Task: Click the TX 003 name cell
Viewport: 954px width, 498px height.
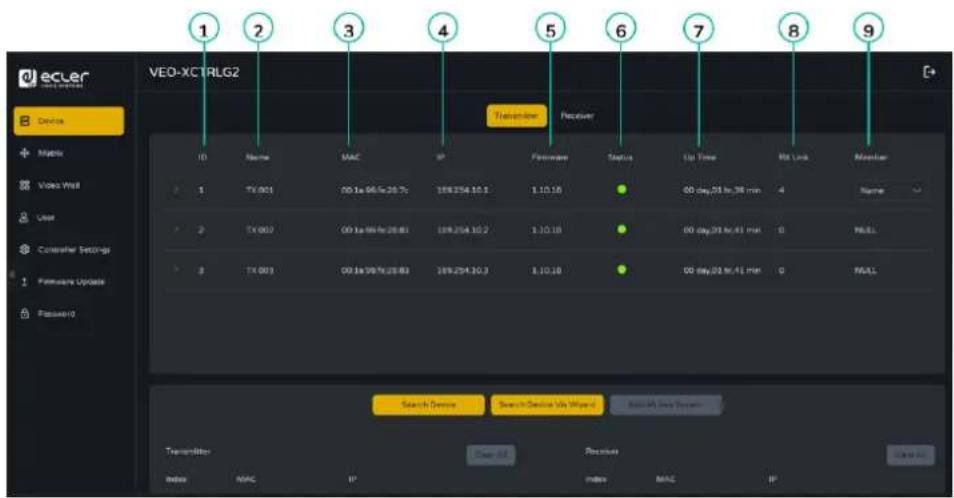Action: coord(260,271)
